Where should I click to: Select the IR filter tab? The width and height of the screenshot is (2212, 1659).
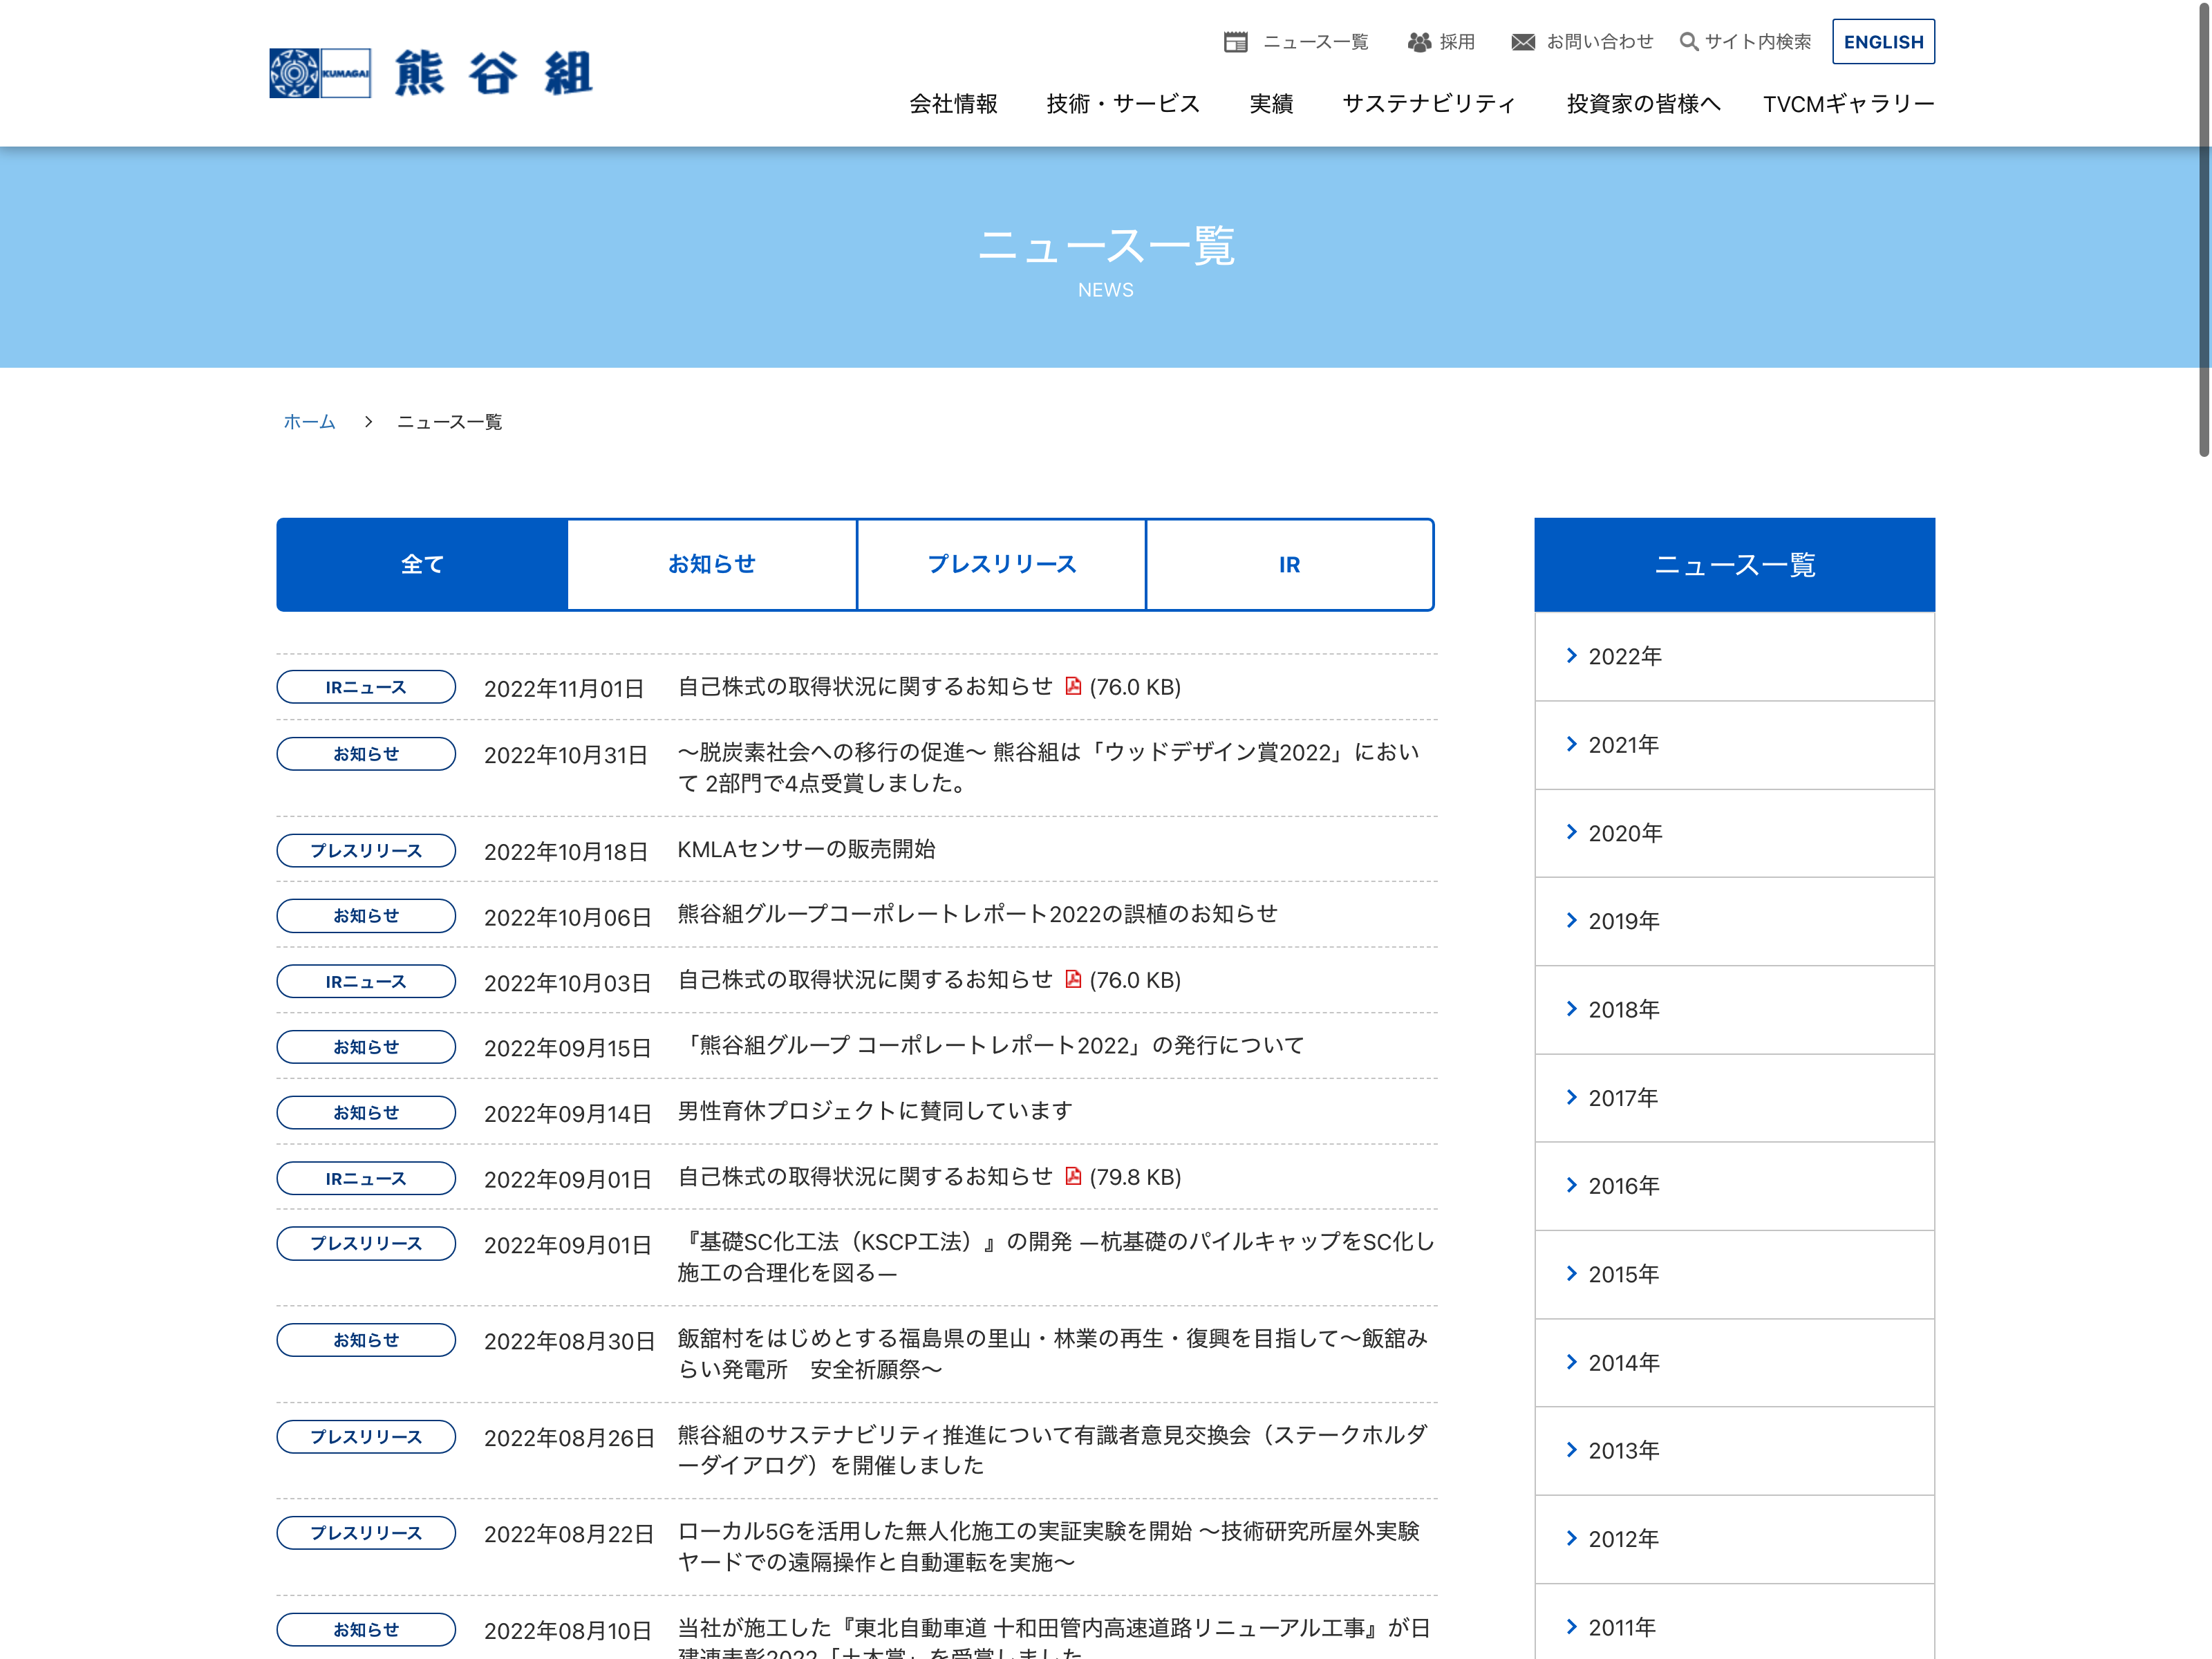point(1289,564)
